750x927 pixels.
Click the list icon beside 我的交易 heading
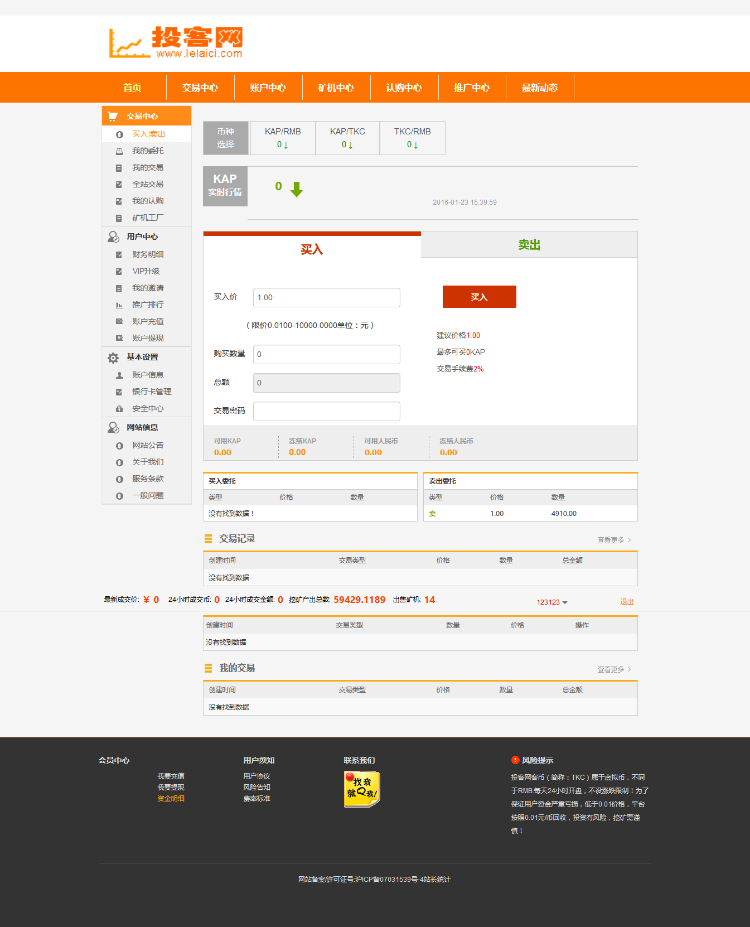[208, 668]
